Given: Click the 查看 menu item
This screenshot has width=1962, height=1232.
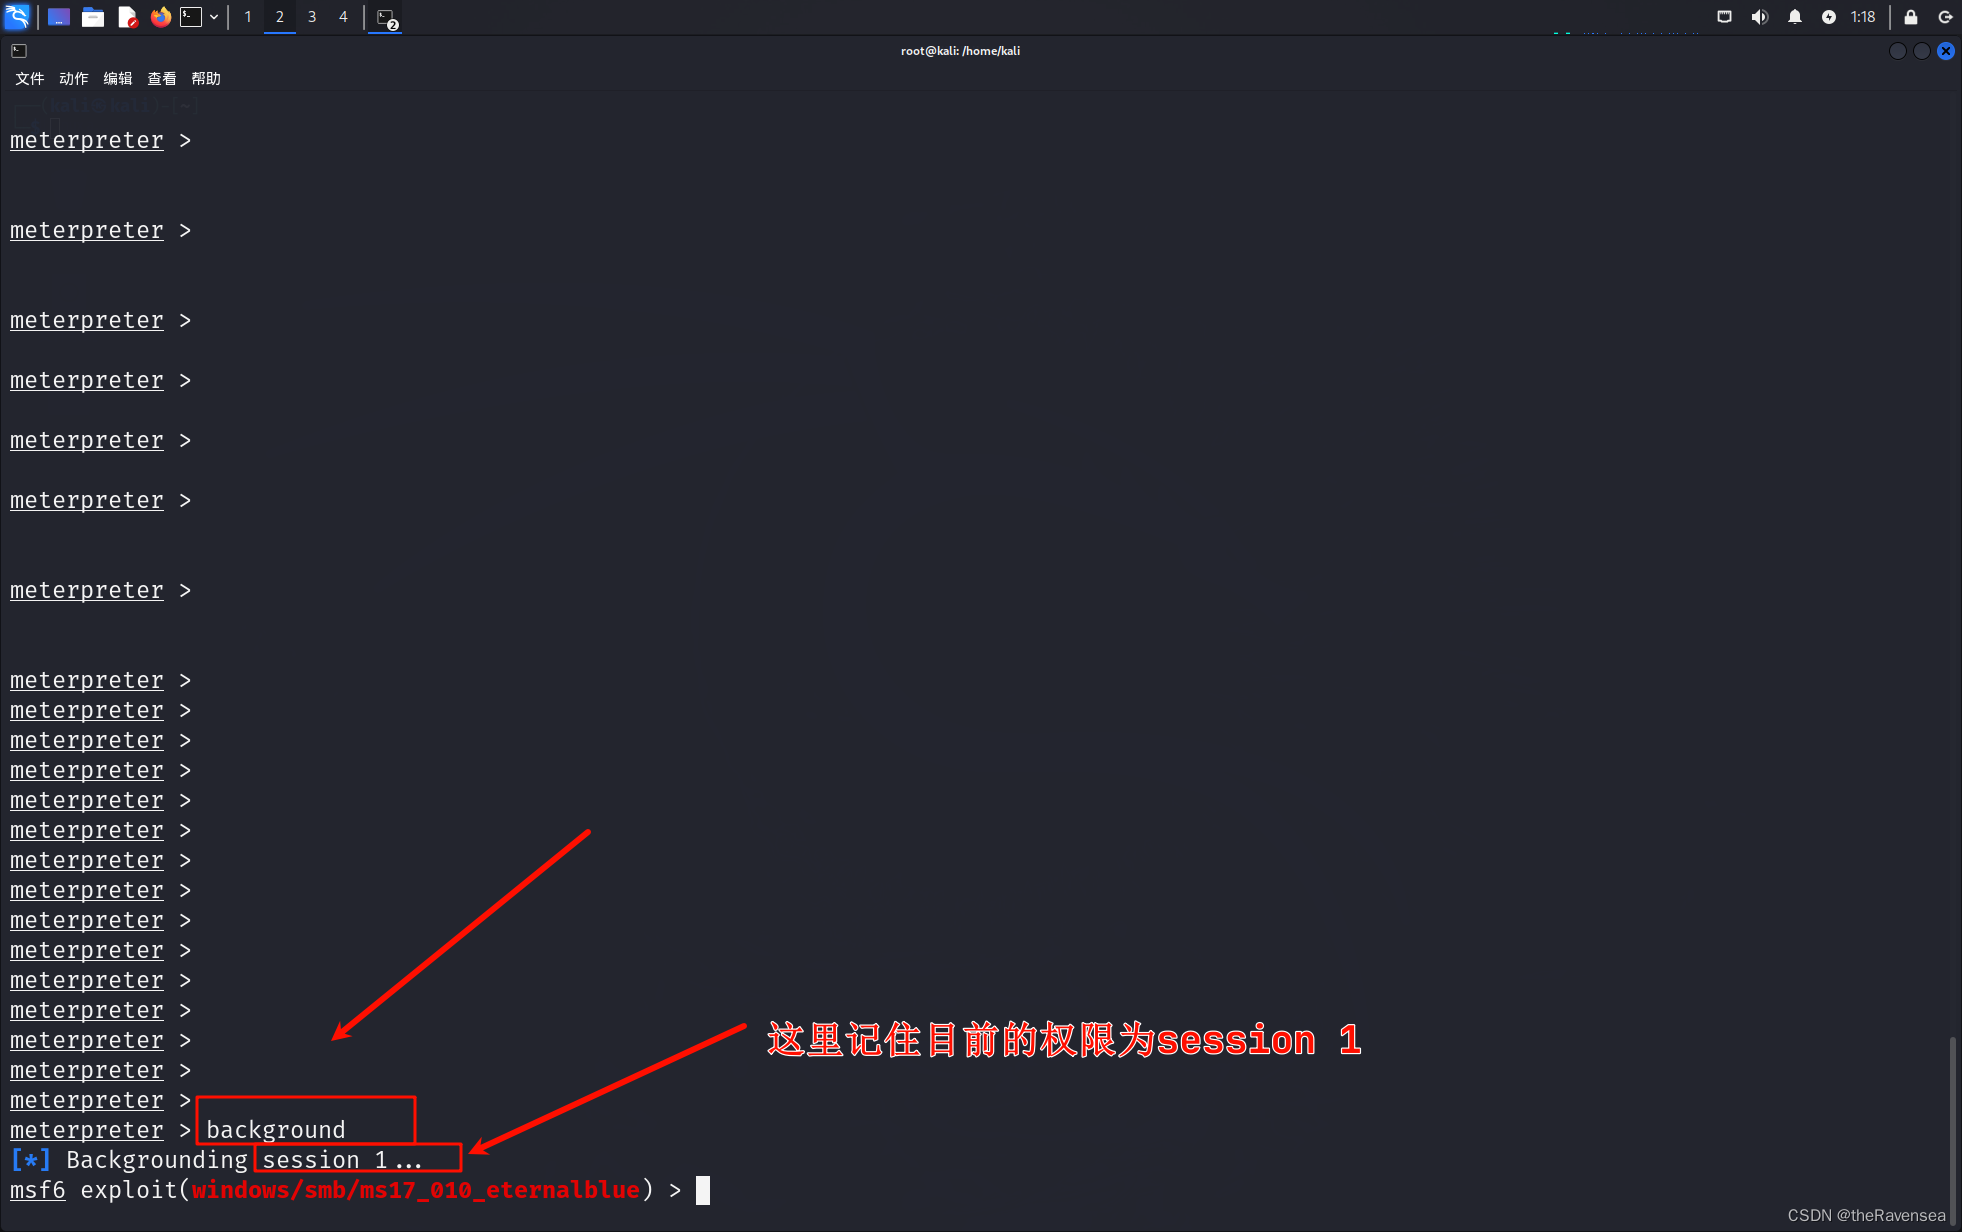Looking at the screenshot, I should click(160, 78).
